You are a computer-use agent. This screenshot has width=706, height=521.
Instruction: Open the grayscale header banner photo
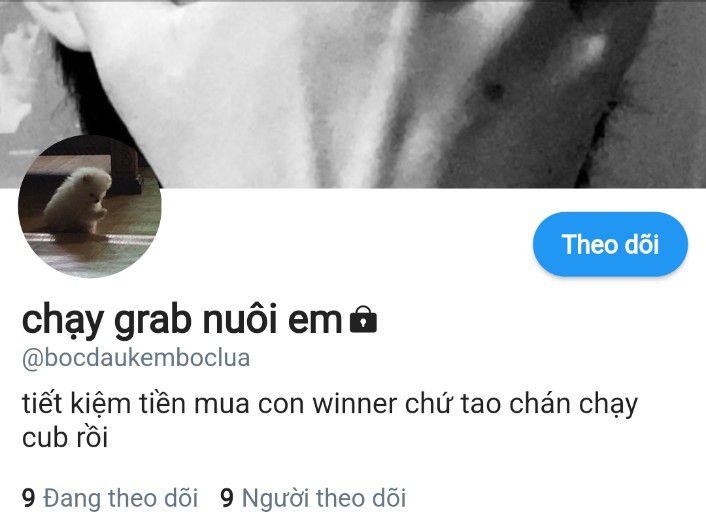coord(353,94)
